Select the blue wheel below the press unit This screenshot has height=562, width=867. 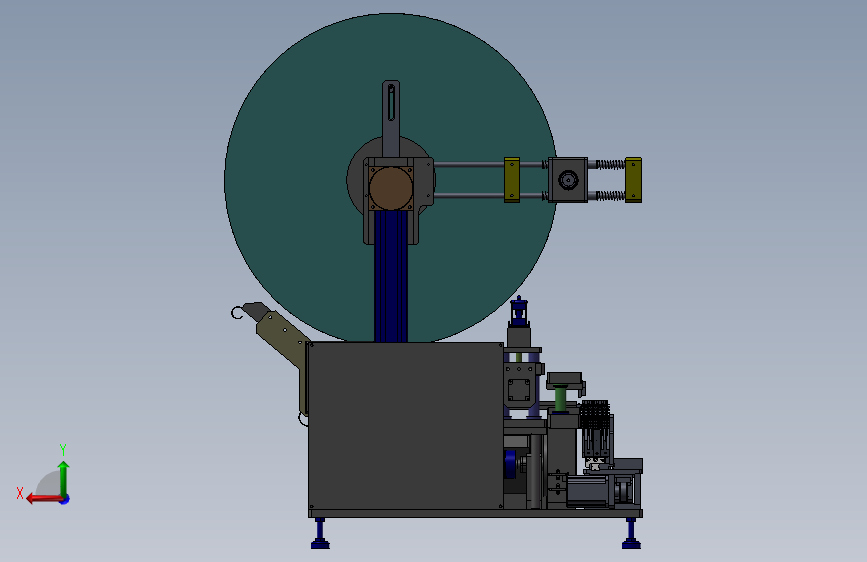510,465
